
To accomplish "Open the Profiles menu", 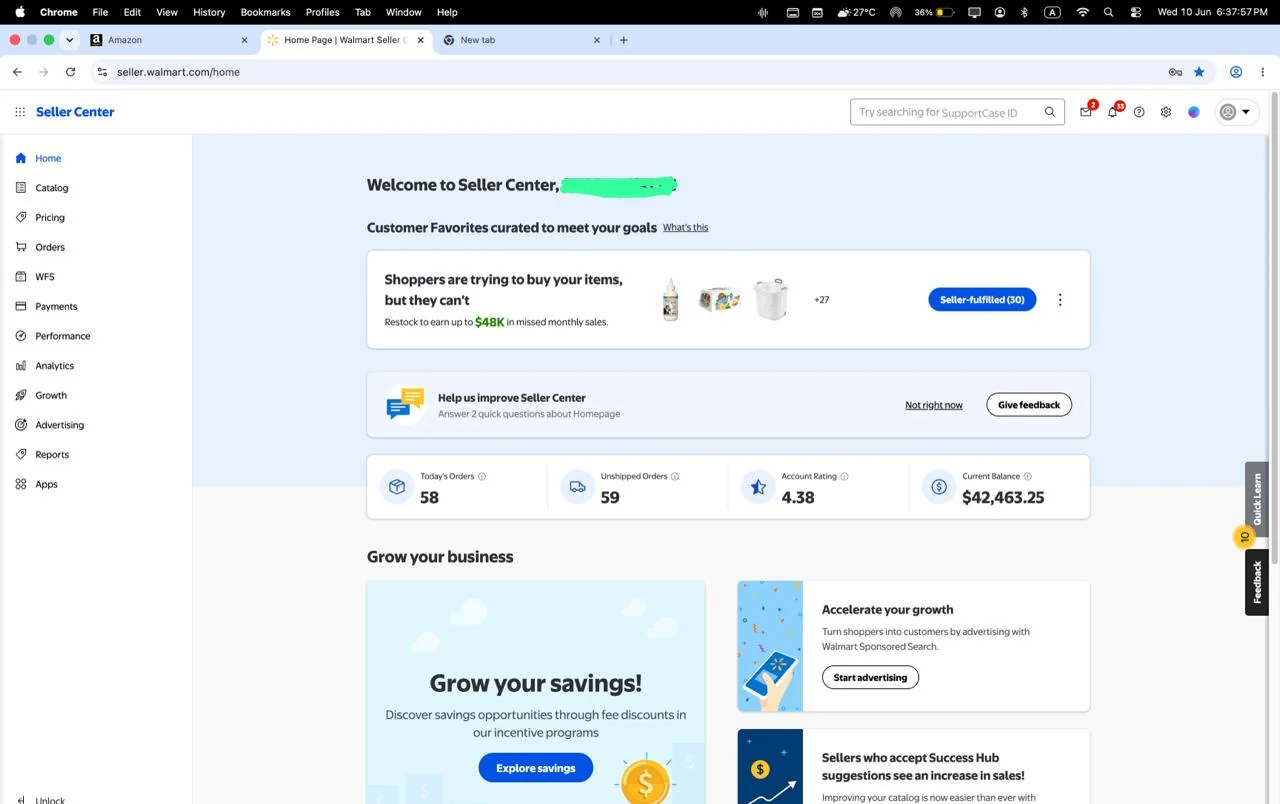I will [x=322, y=12].
